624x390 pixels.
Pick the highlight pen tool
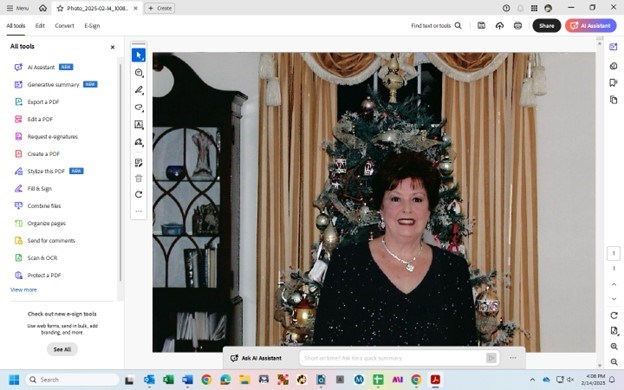[x=138, y=90]
